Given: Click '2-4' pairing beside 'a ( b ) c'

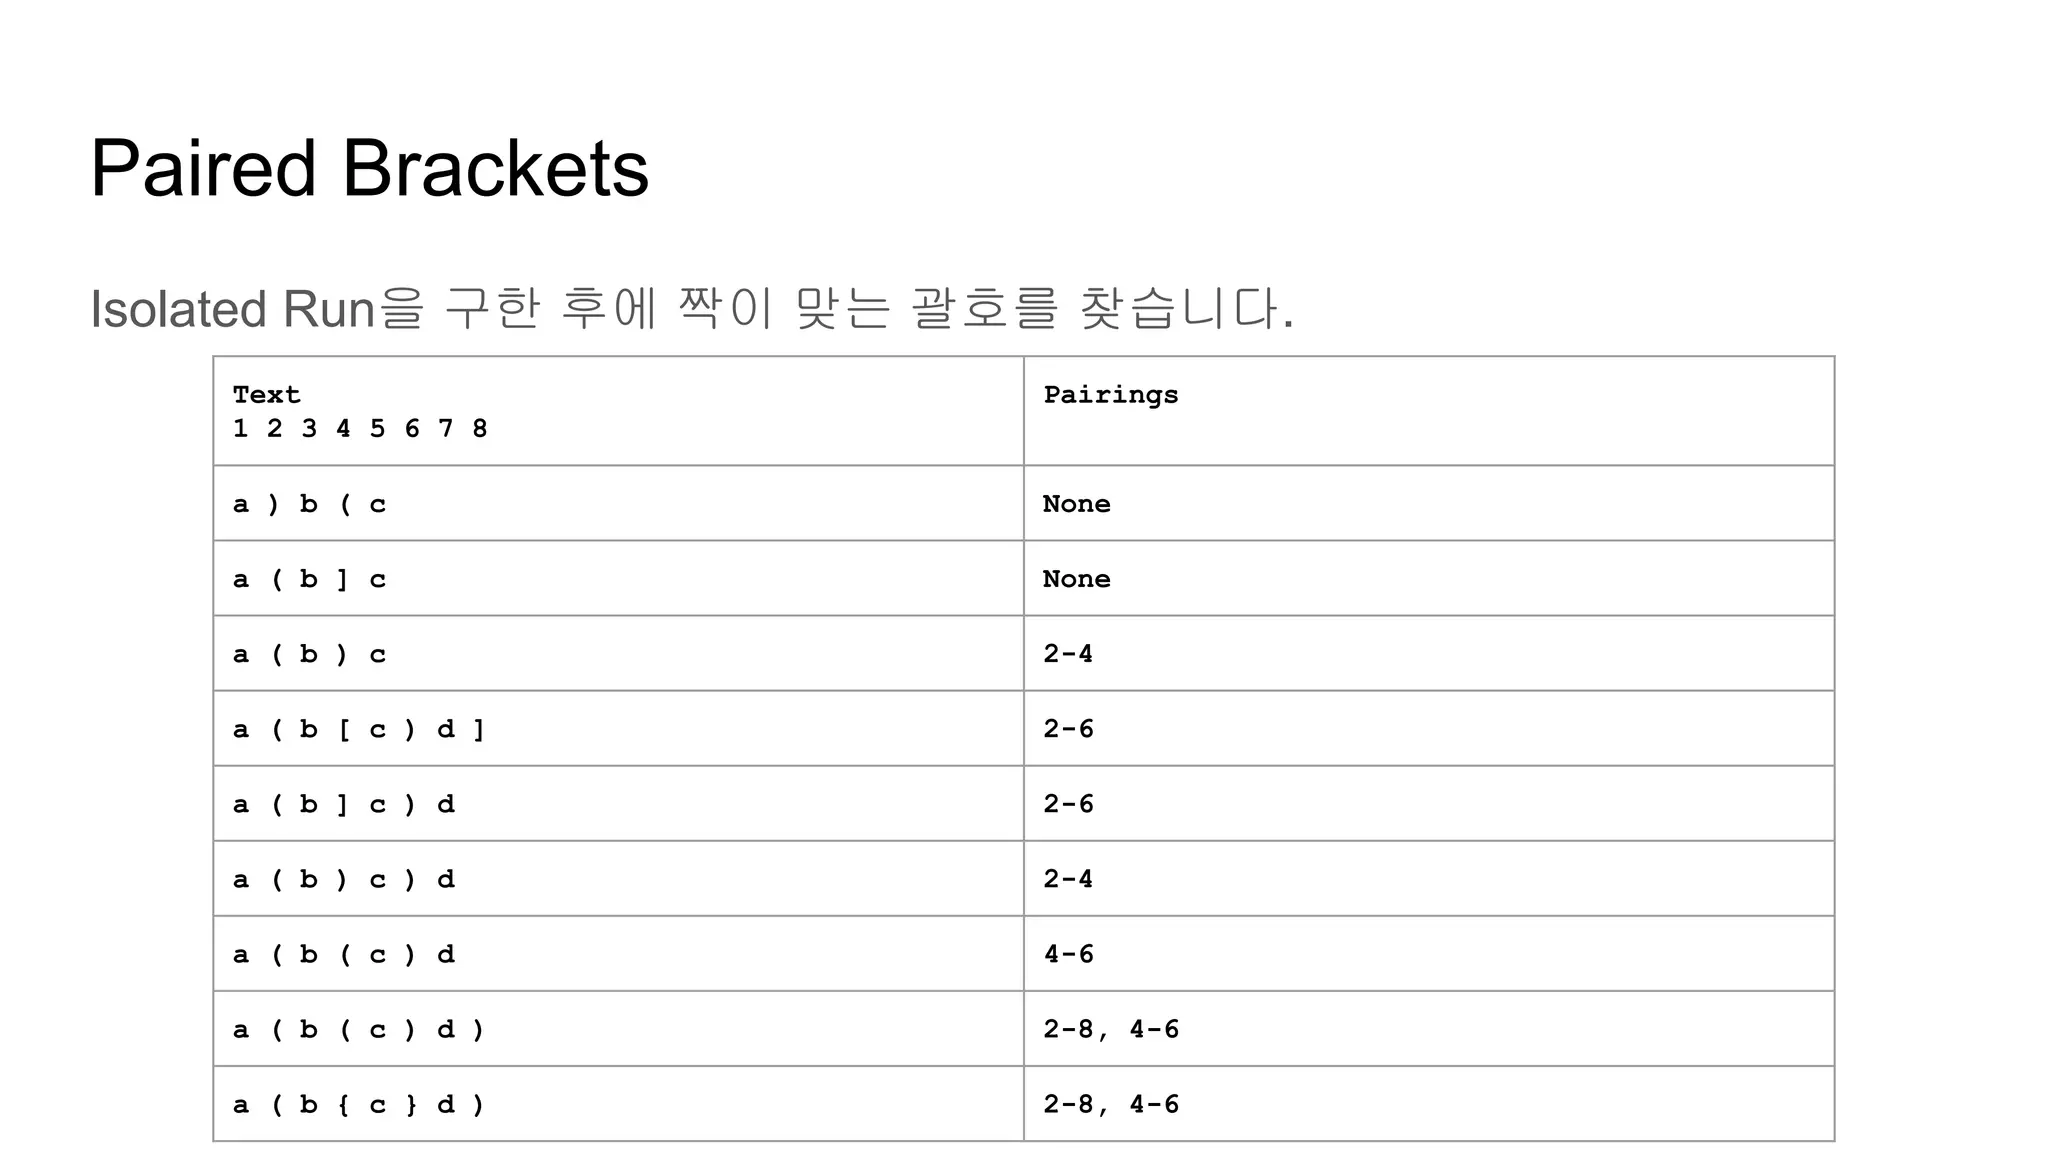Looking at the screenshot, I should tap(1068, 654).
